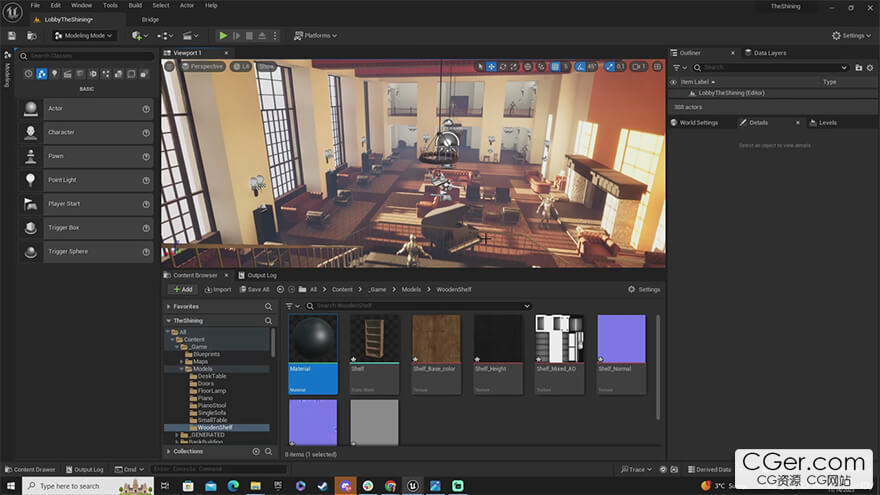880x495 pixels.
Task: Open Outliner filter options dropdown
Action: (680, 67)
